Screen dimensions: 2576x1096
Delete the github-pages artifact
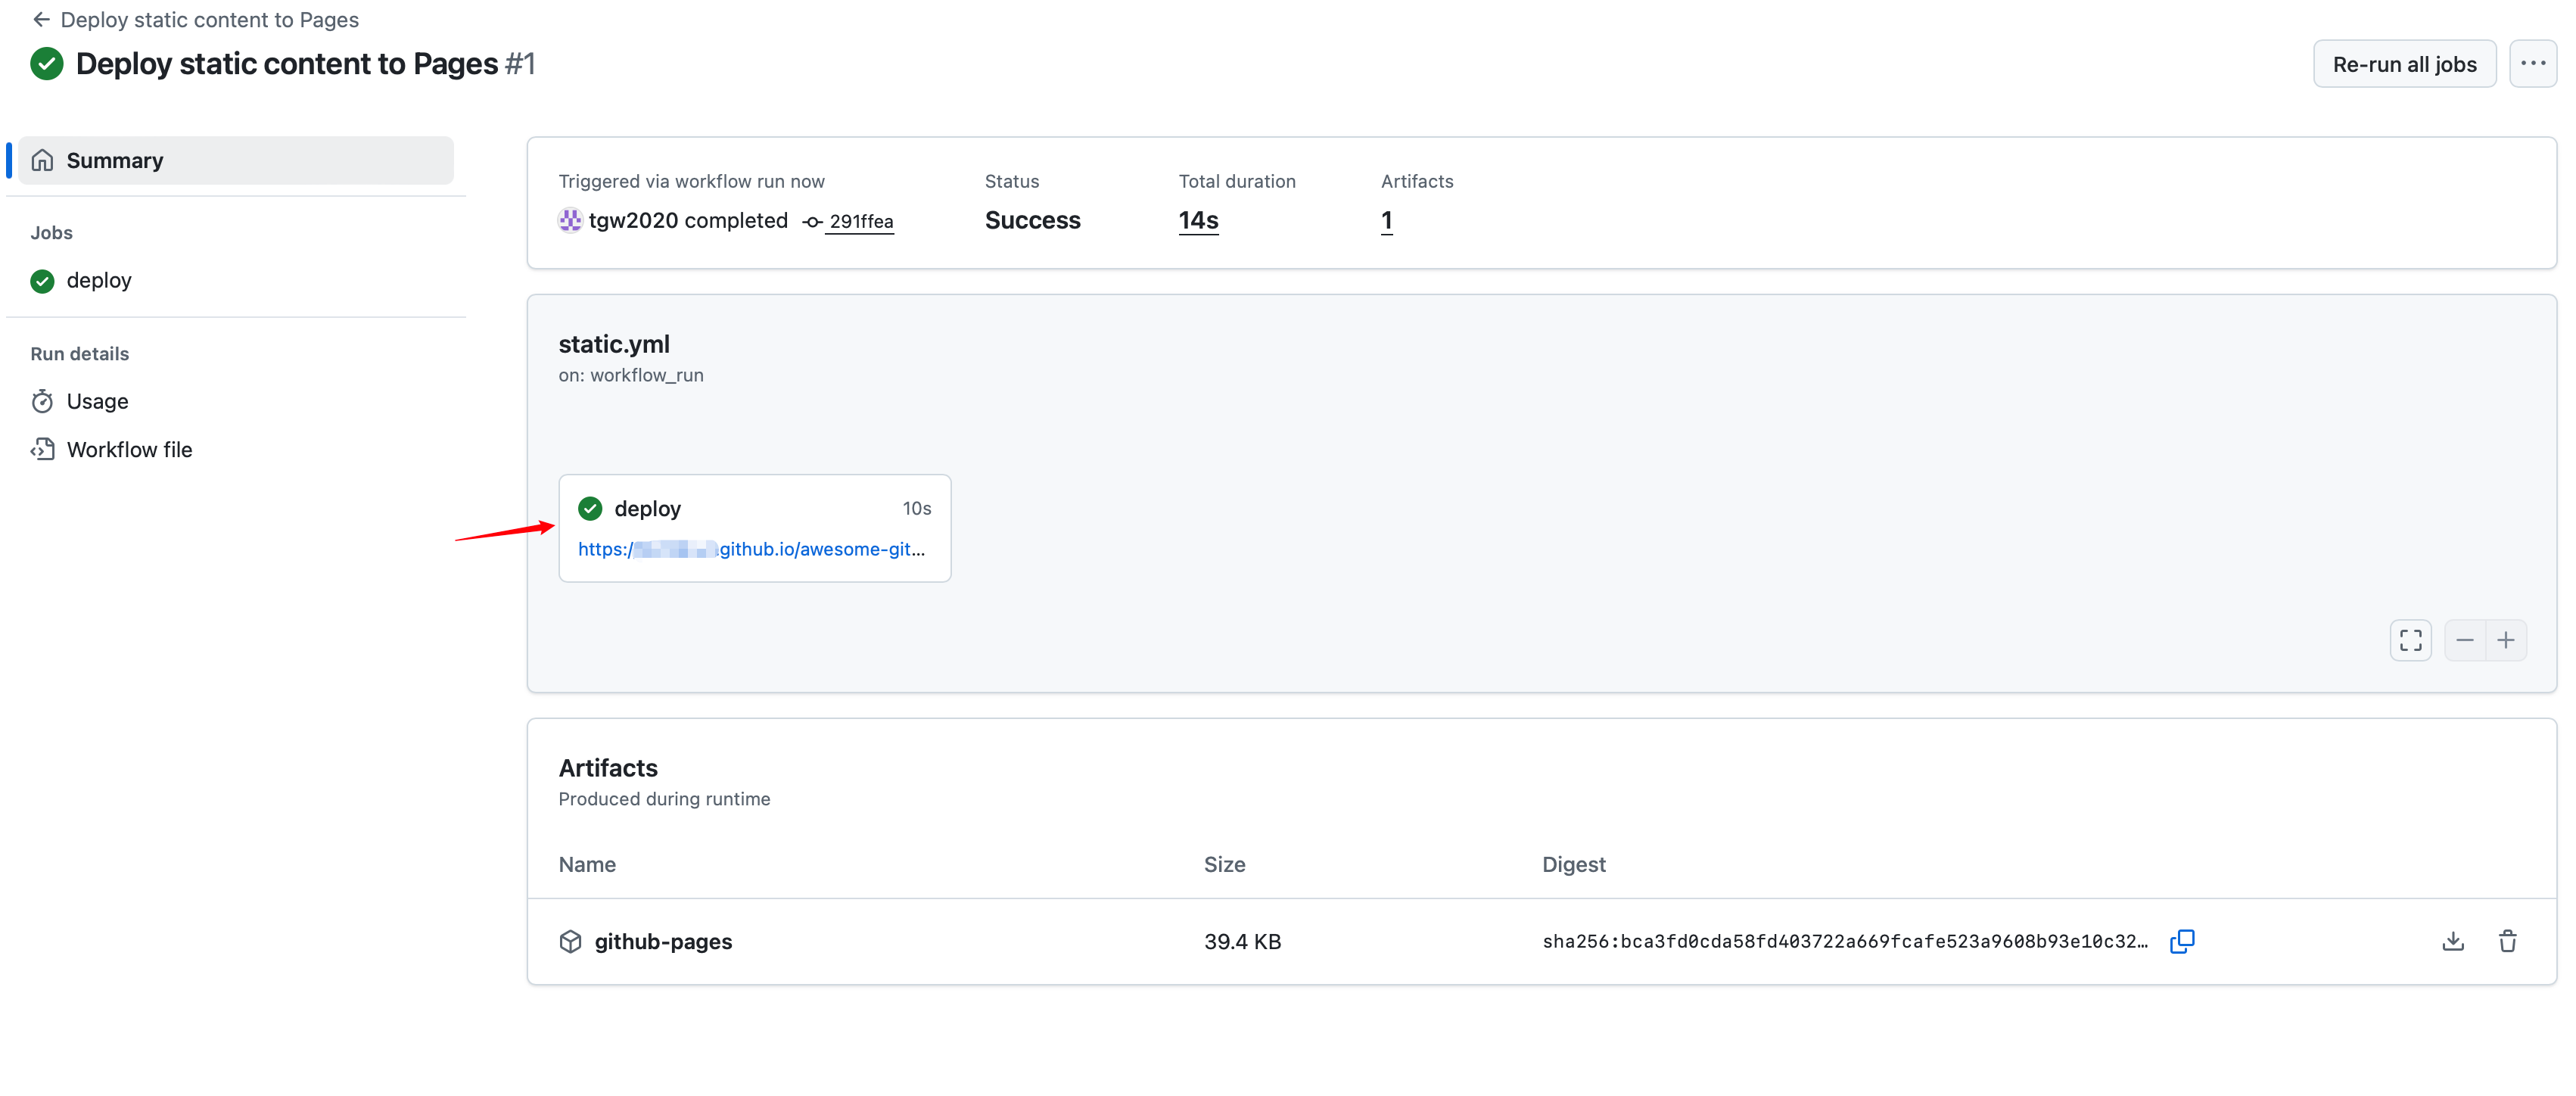(2507, 941)
